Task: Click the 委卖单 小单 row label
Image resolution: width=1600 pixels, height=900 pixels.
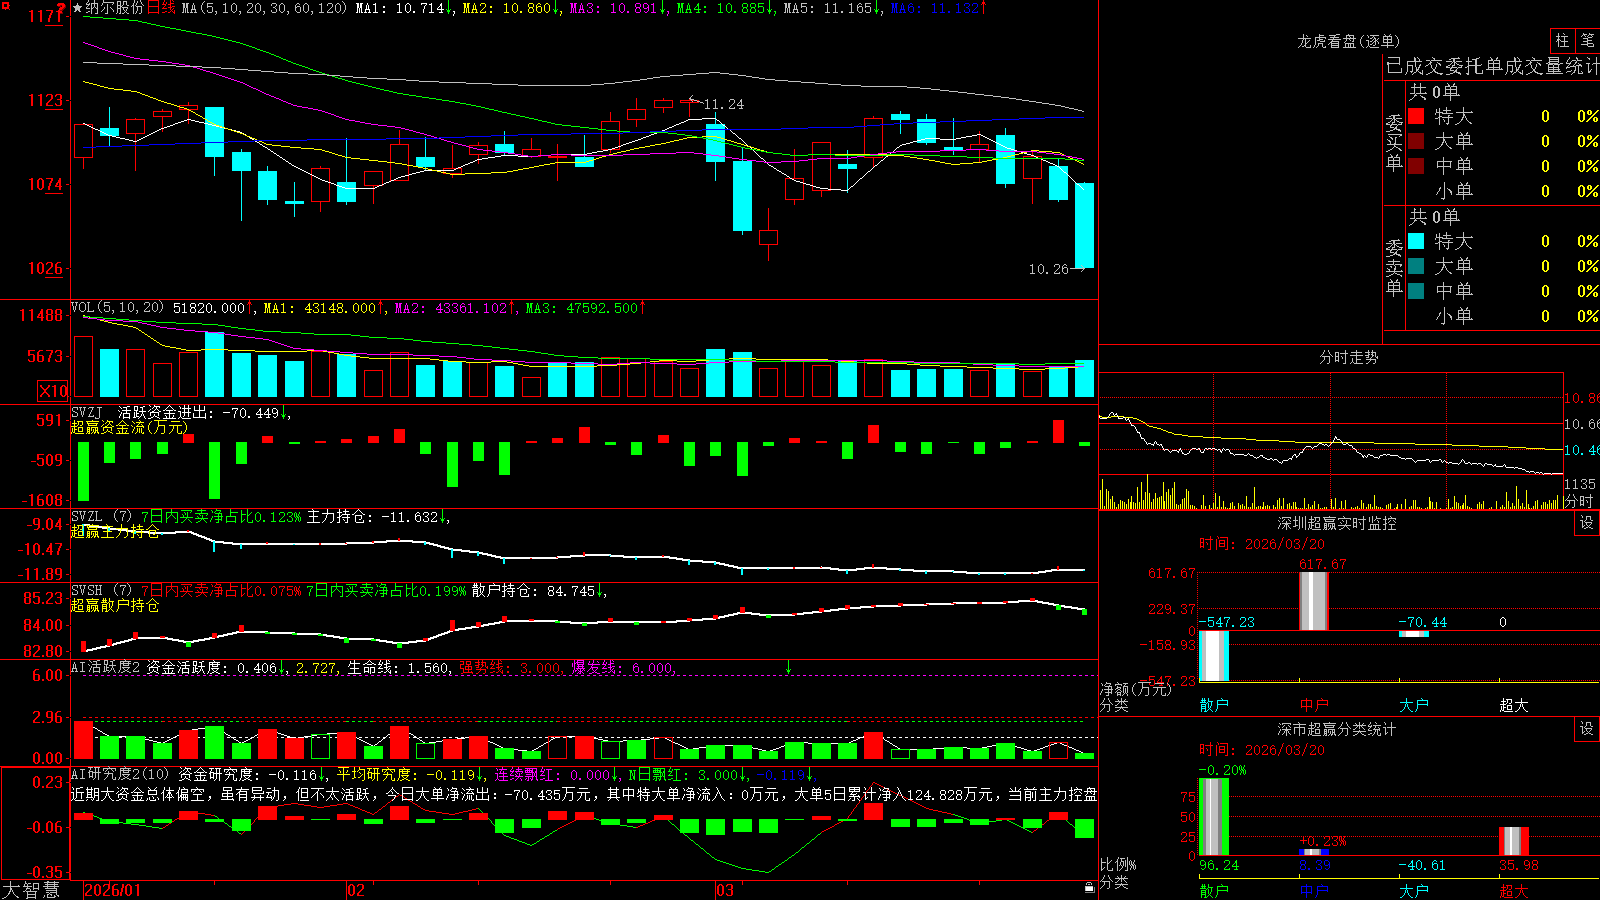Action: (x=1454, y=316)
